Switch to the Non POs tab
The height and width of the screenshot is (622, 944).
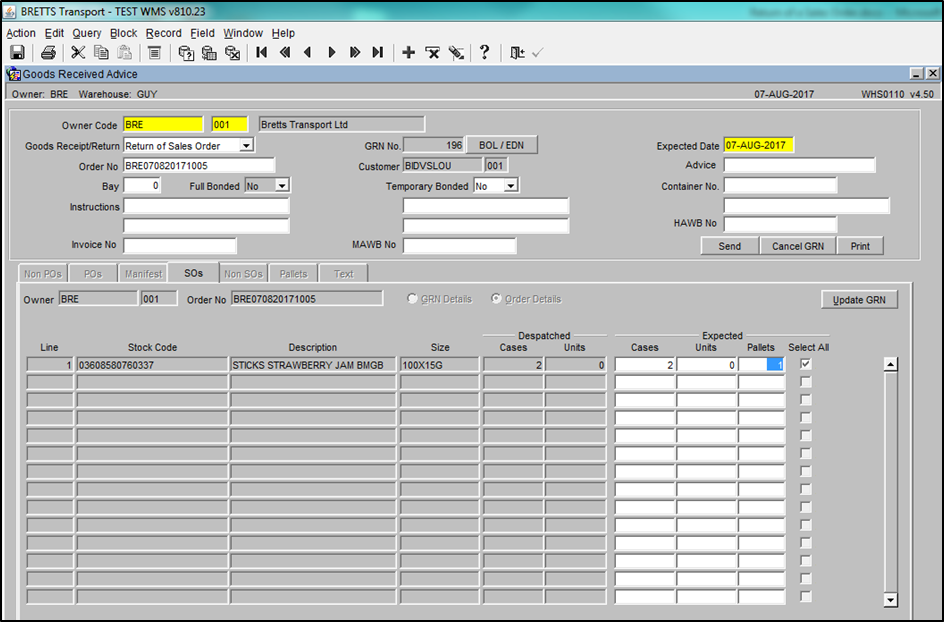[43, 274]
